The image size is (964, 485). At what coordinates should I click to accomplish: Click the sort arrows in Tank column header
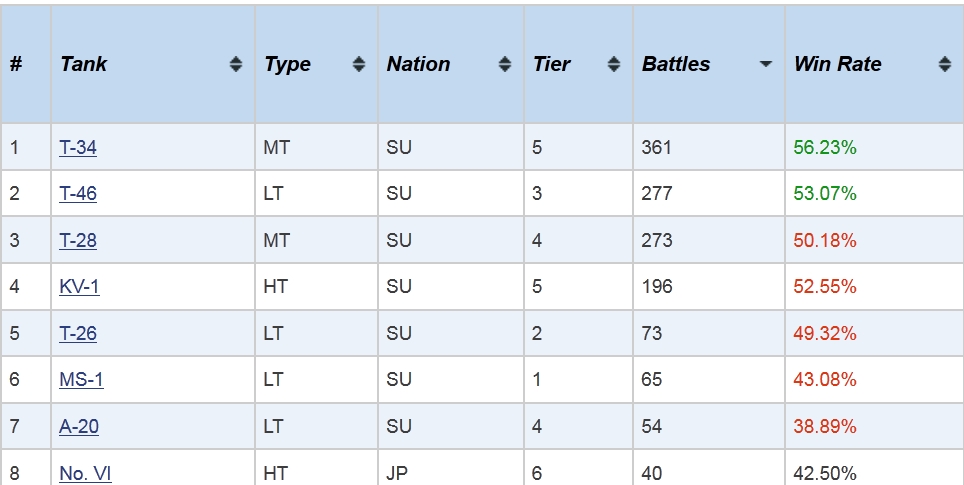[x=235, y=64]
